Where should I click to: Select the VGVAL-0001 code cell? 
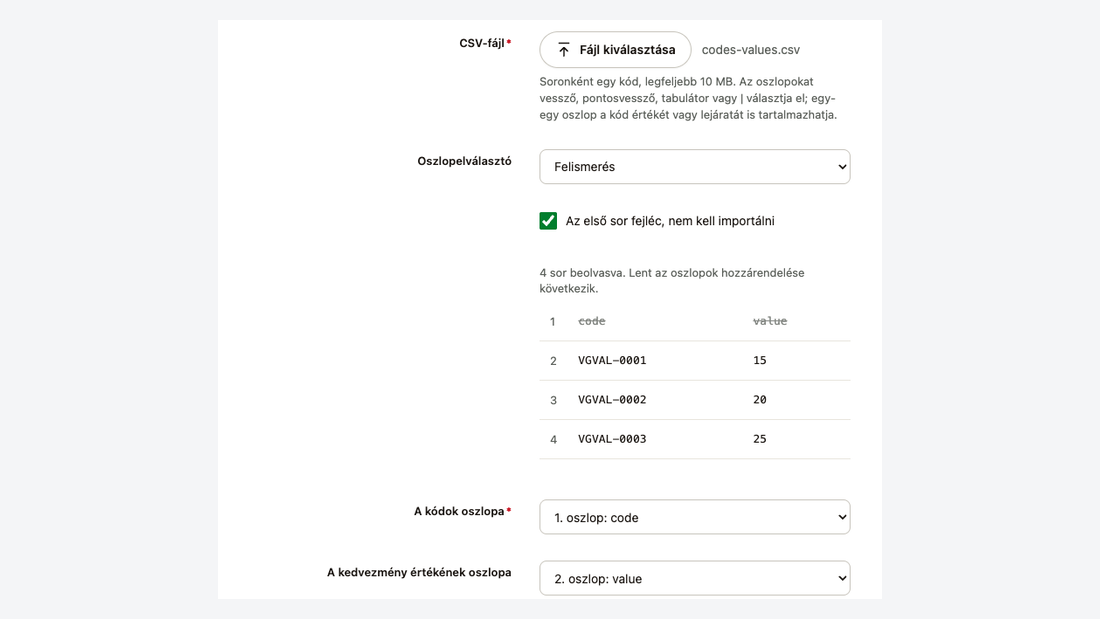(x=612, y=361)
